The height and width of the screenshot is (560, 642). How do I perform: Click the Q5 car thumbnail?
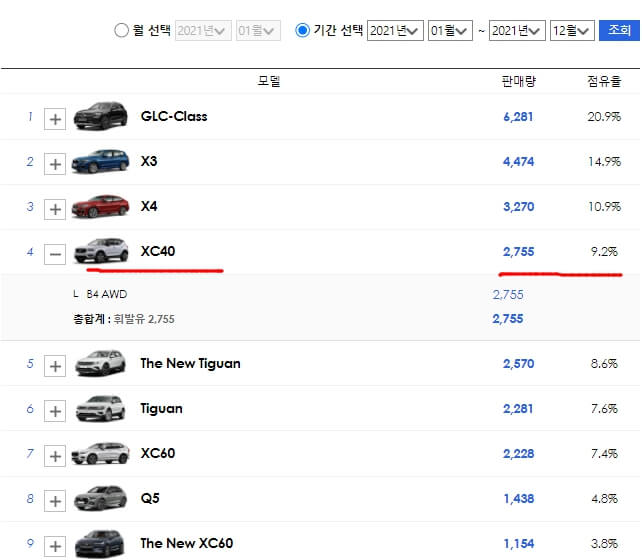100,498
